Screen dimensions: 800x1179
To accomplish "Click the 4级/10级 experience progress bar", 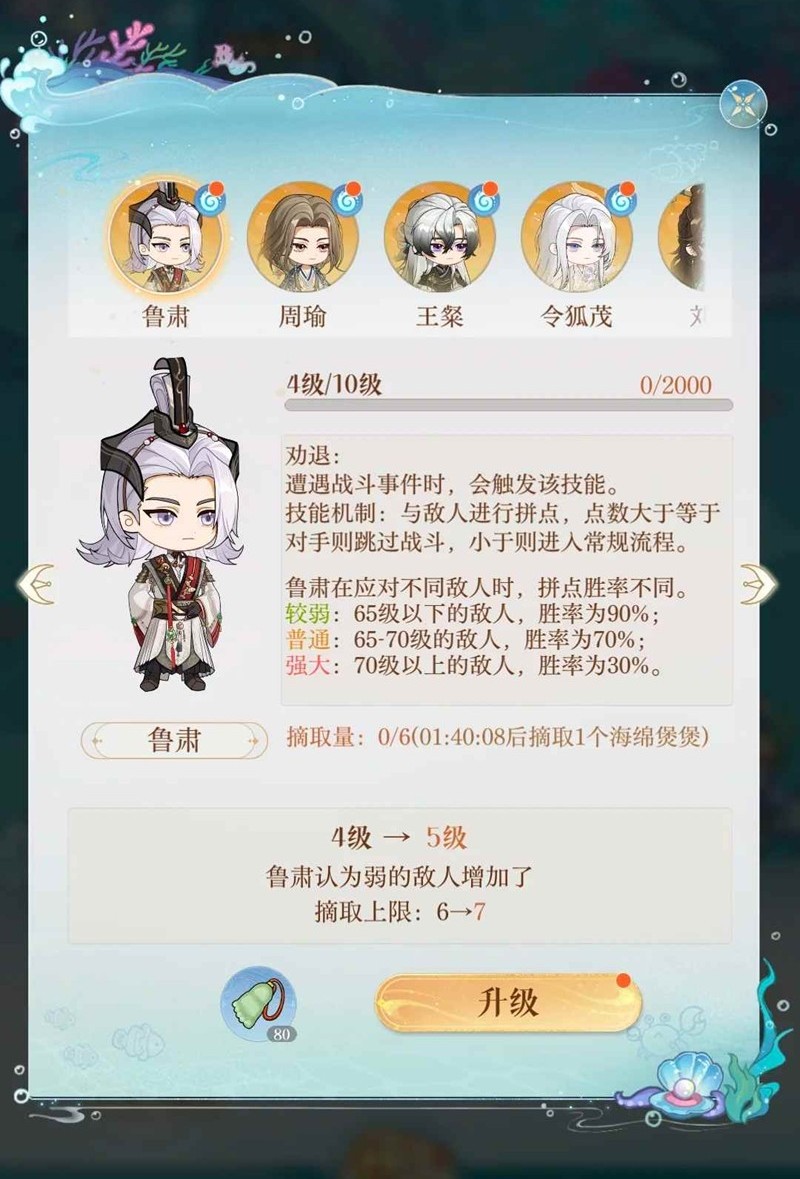I will pos(508,405).
